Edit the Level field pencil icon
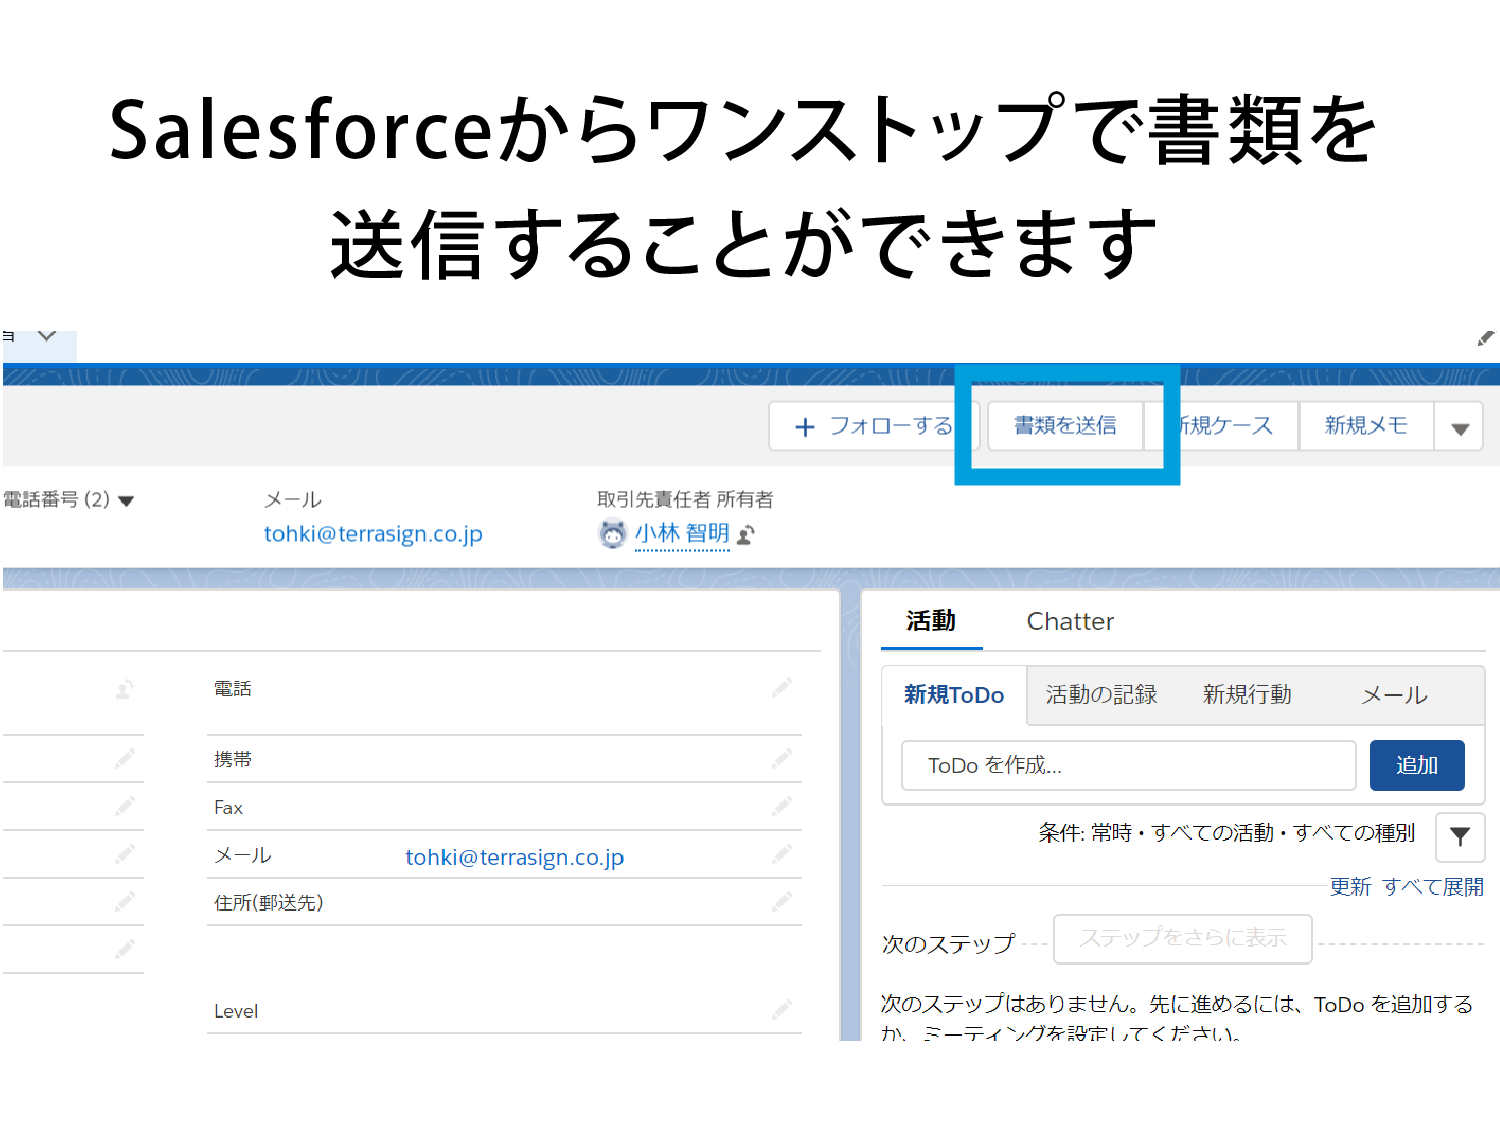This screenshot has height=1125, width=1500. coord(781,1010)
